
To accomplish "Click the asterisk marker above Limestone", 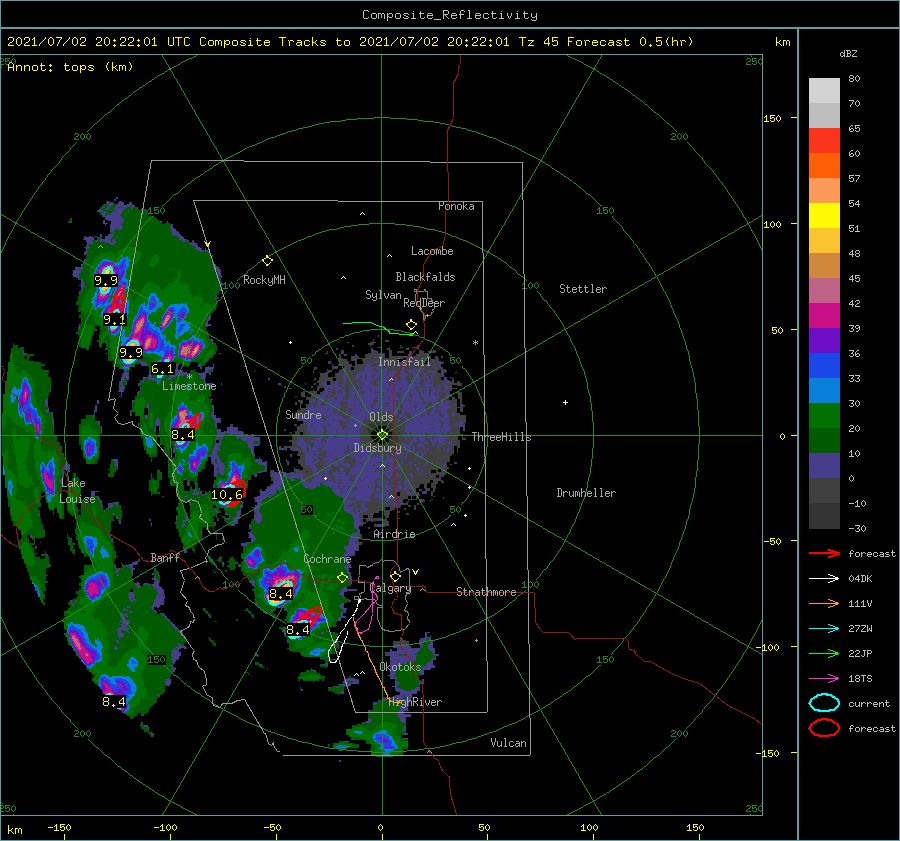I will 189,377.
